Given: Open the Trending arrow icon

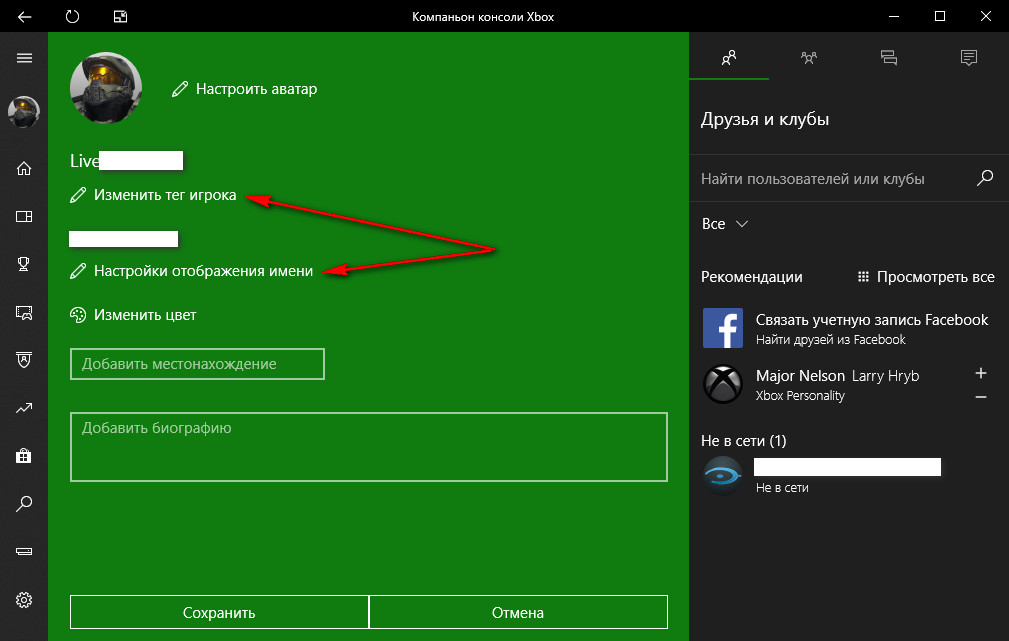Looking at the screenshot, I should click(x=24, y=408).
